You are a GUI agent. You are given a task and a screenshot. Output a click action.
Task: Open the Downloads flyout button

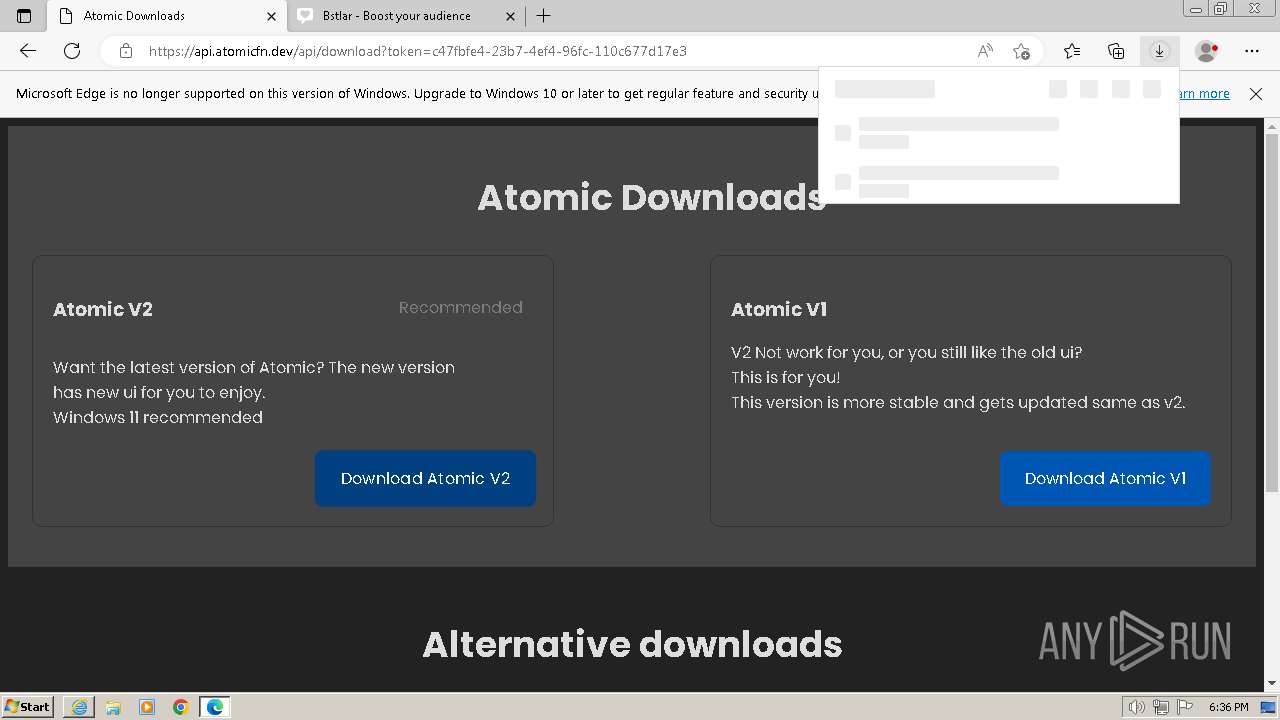point(1159,51)
